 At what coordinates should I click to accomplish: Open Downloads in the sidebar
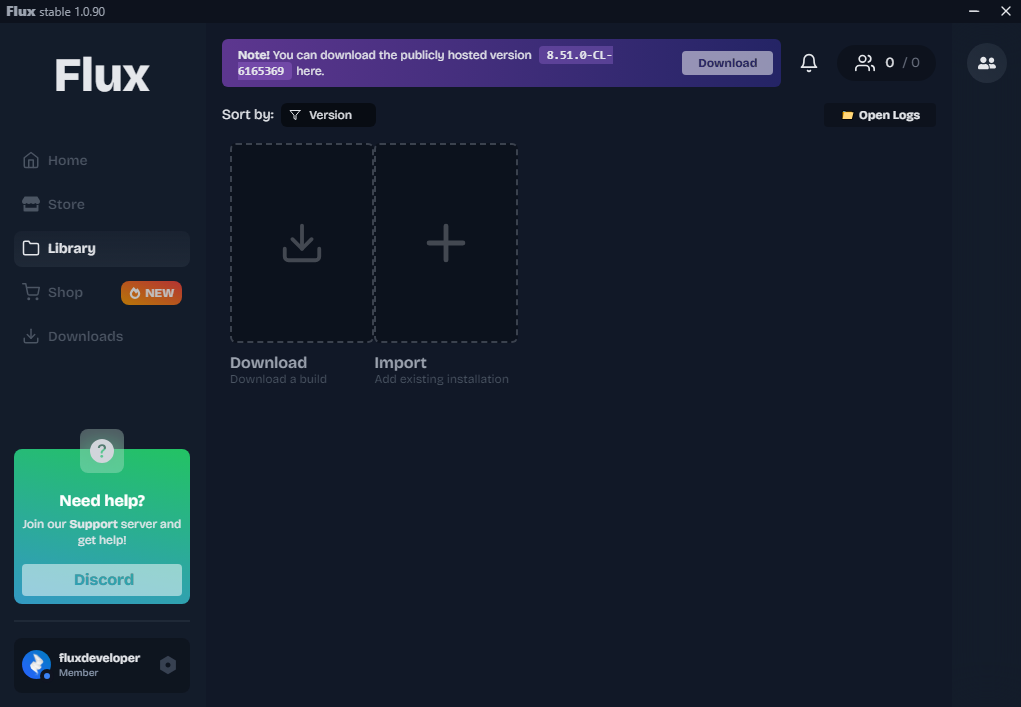(102, 337)
